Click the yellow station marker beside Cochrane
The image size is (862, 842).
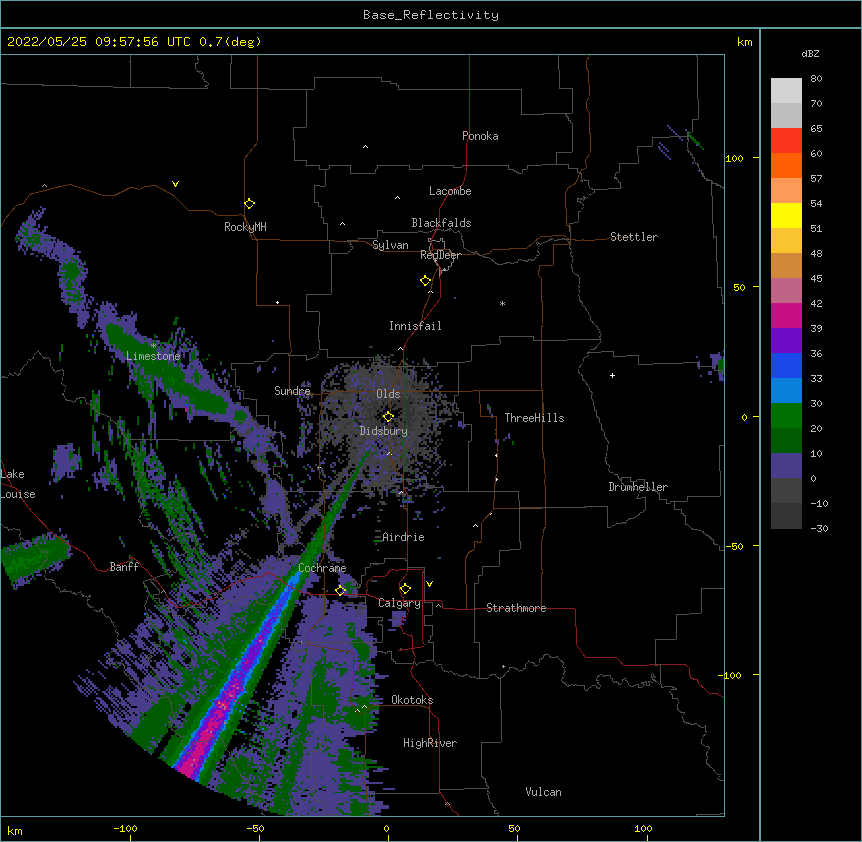point(340,590)
